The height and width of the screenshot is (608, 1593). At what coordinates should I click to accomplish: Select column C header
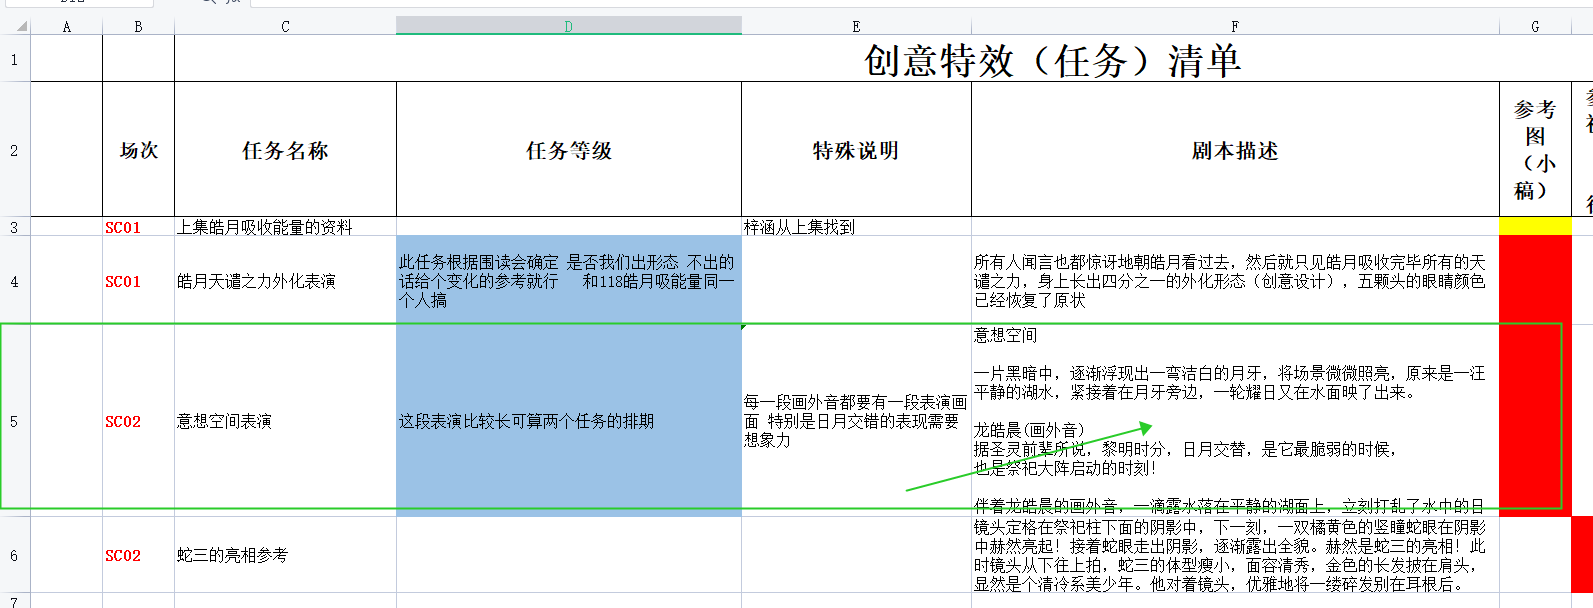coord(285,26)
